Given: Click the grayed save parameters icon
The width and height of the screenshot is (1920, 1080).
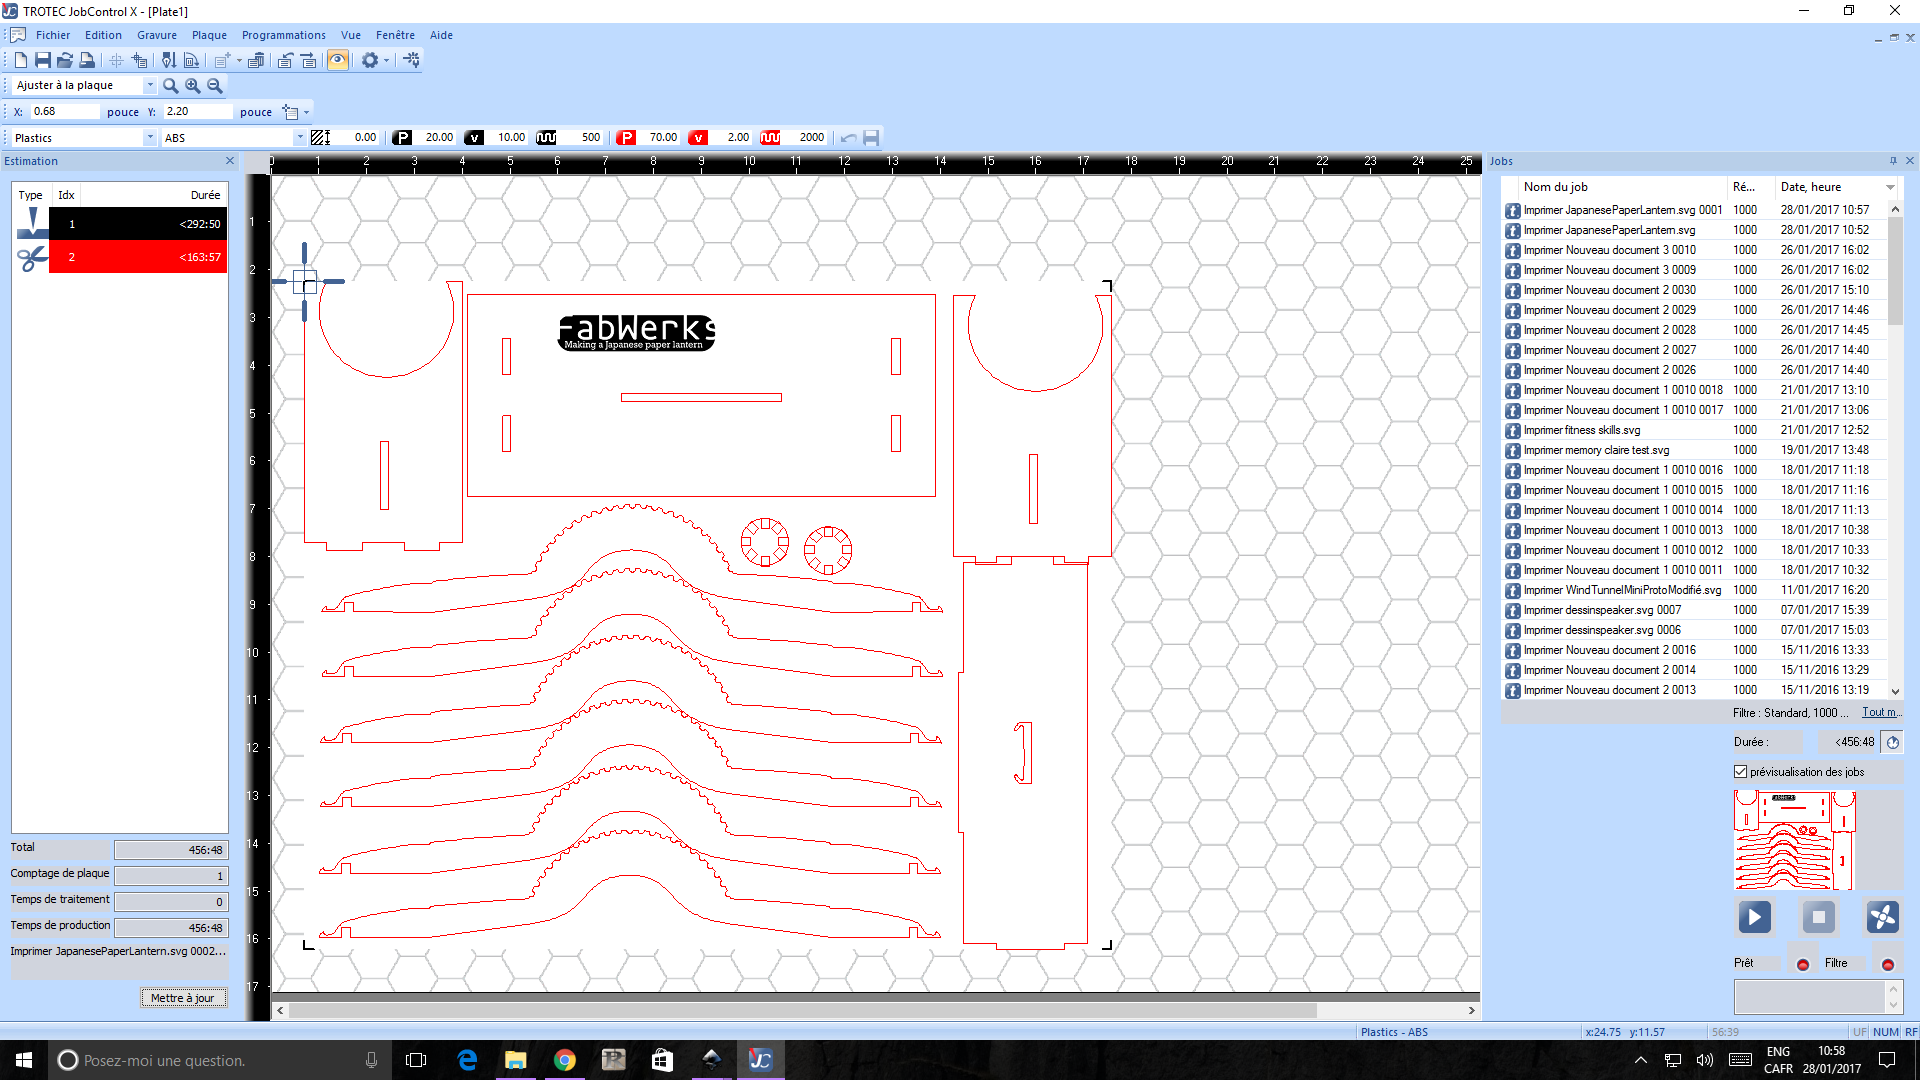Looking at the screenshot, I should tap(871, 138).
